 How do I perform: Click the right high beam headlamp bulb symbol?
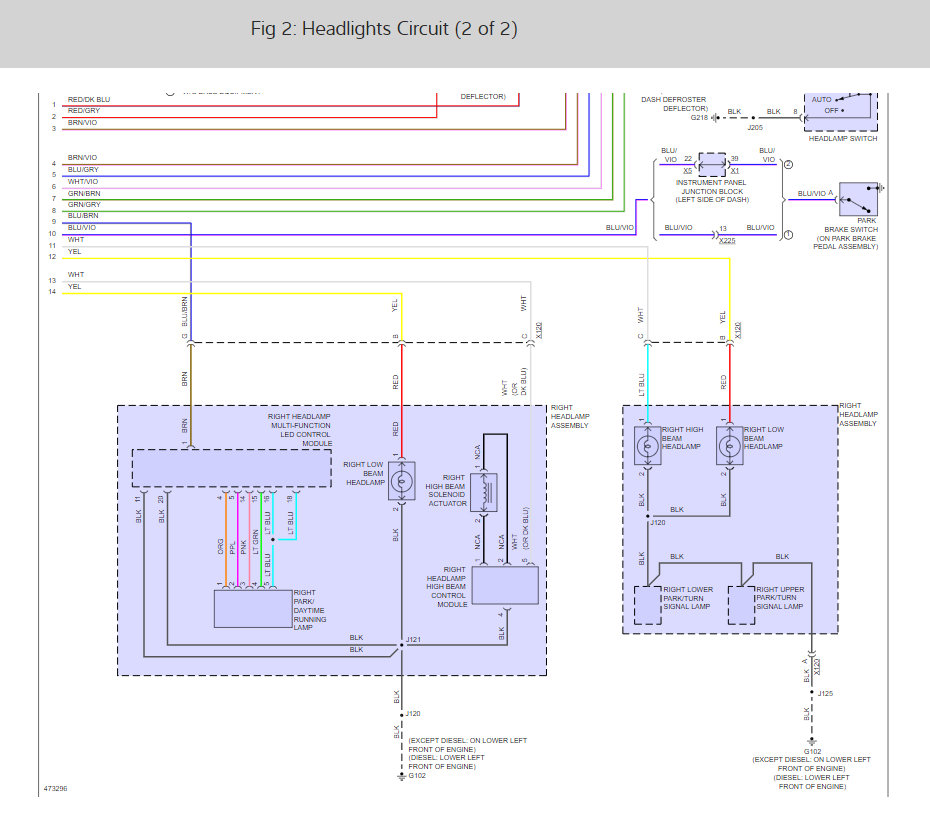point(648,445)
